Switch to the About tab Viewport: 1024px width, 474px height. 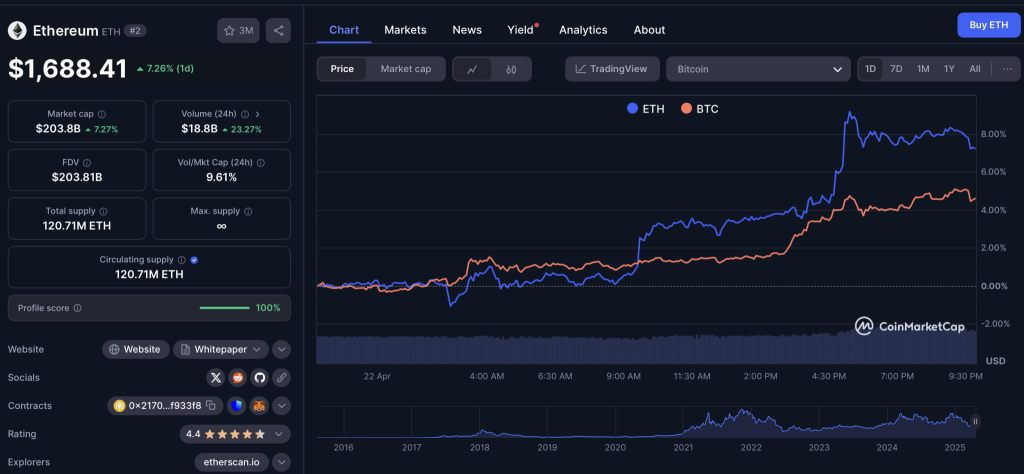click(x=649, y=30)
